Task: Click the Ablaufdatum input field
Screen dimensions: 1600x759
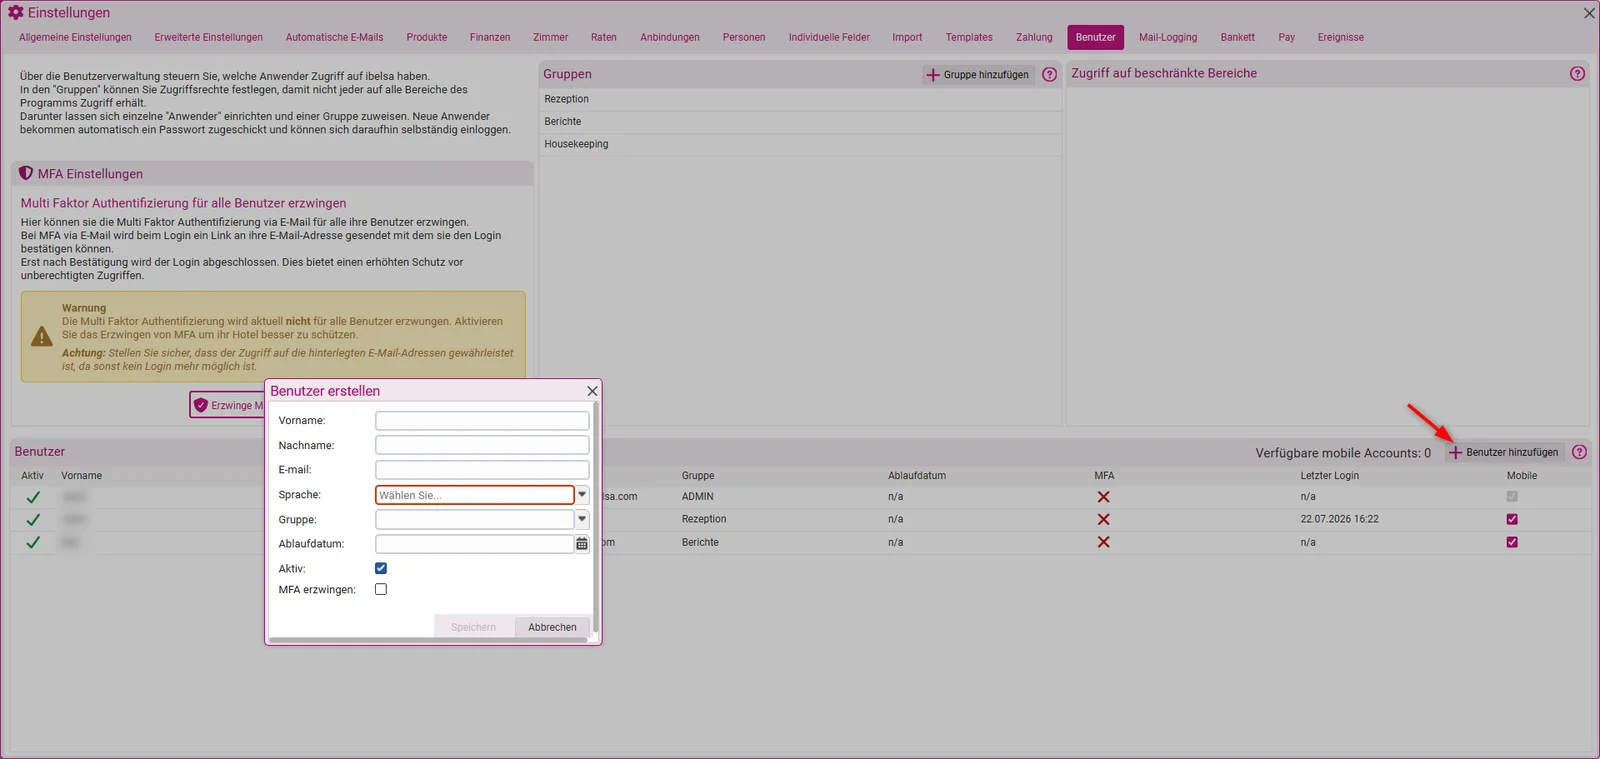Action: coord(474,544)
